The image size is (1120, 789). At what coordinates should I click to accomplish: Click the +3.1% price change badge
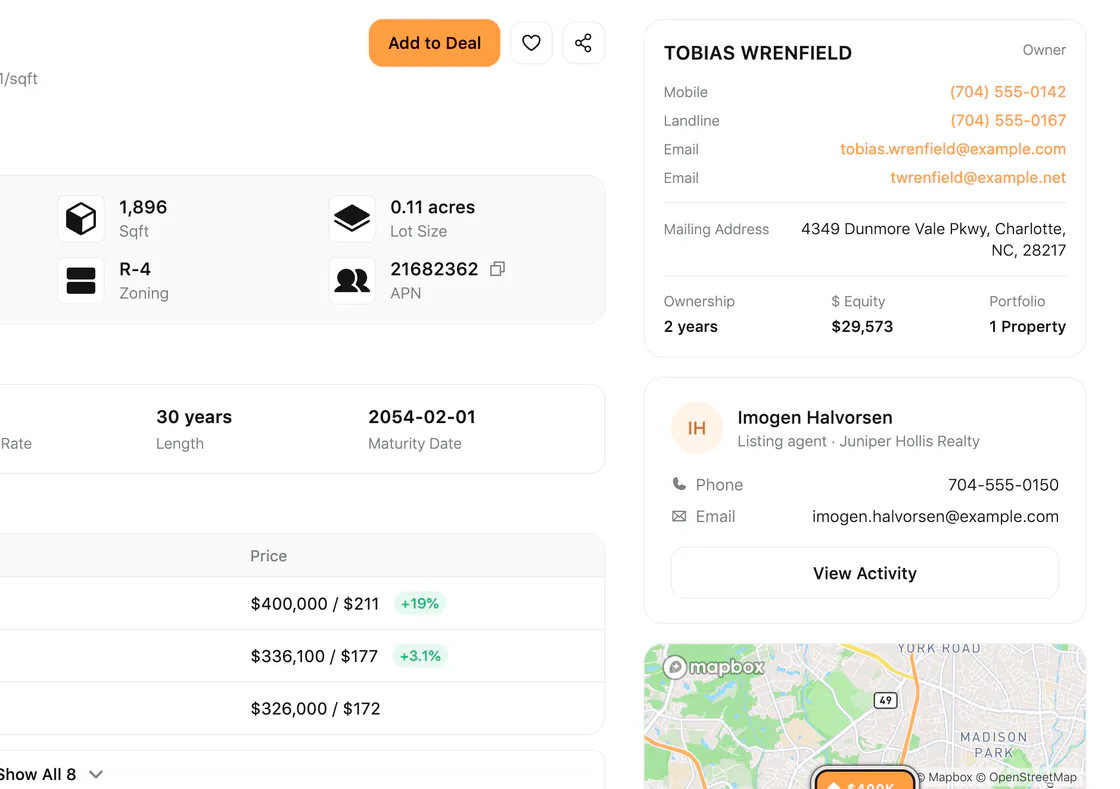point(420,655)
